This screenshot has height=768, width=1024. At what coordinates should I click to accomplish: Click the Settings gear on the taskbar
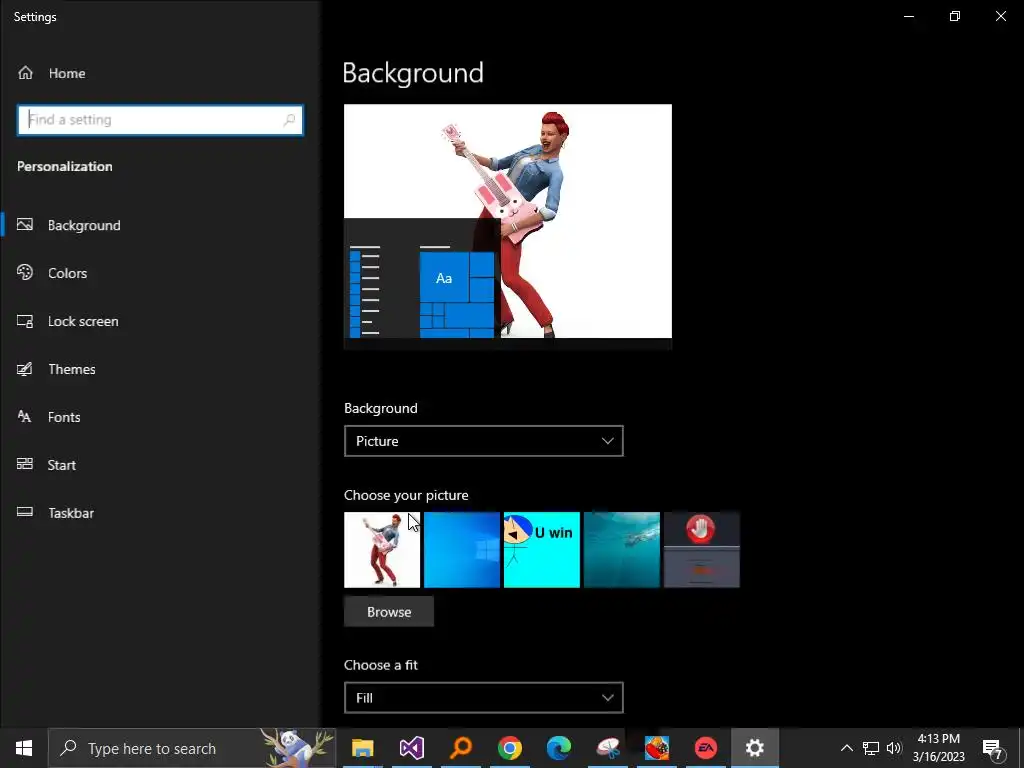click(x=755, y=748)
